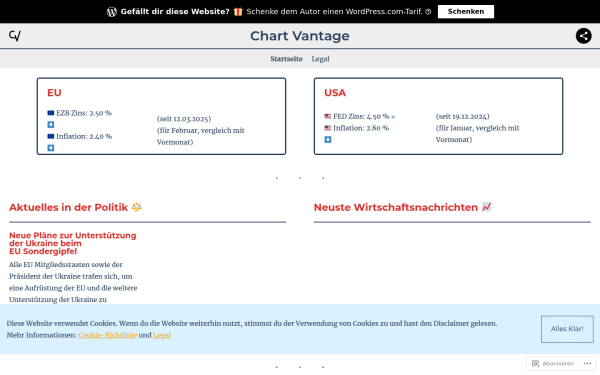Click the down arrow below EU Inflation

point(51,148)
